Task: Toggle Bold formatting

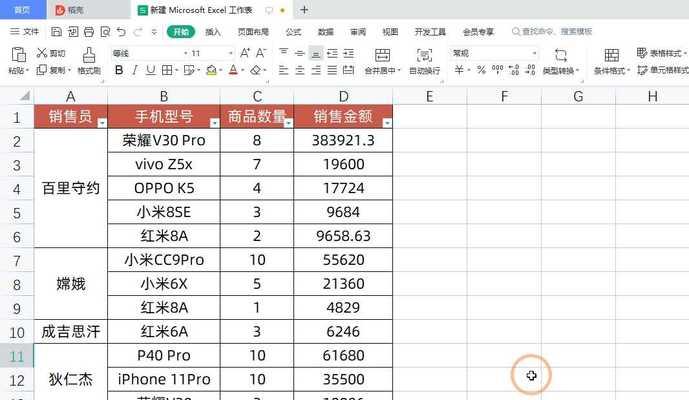Action: pos(119,70)
